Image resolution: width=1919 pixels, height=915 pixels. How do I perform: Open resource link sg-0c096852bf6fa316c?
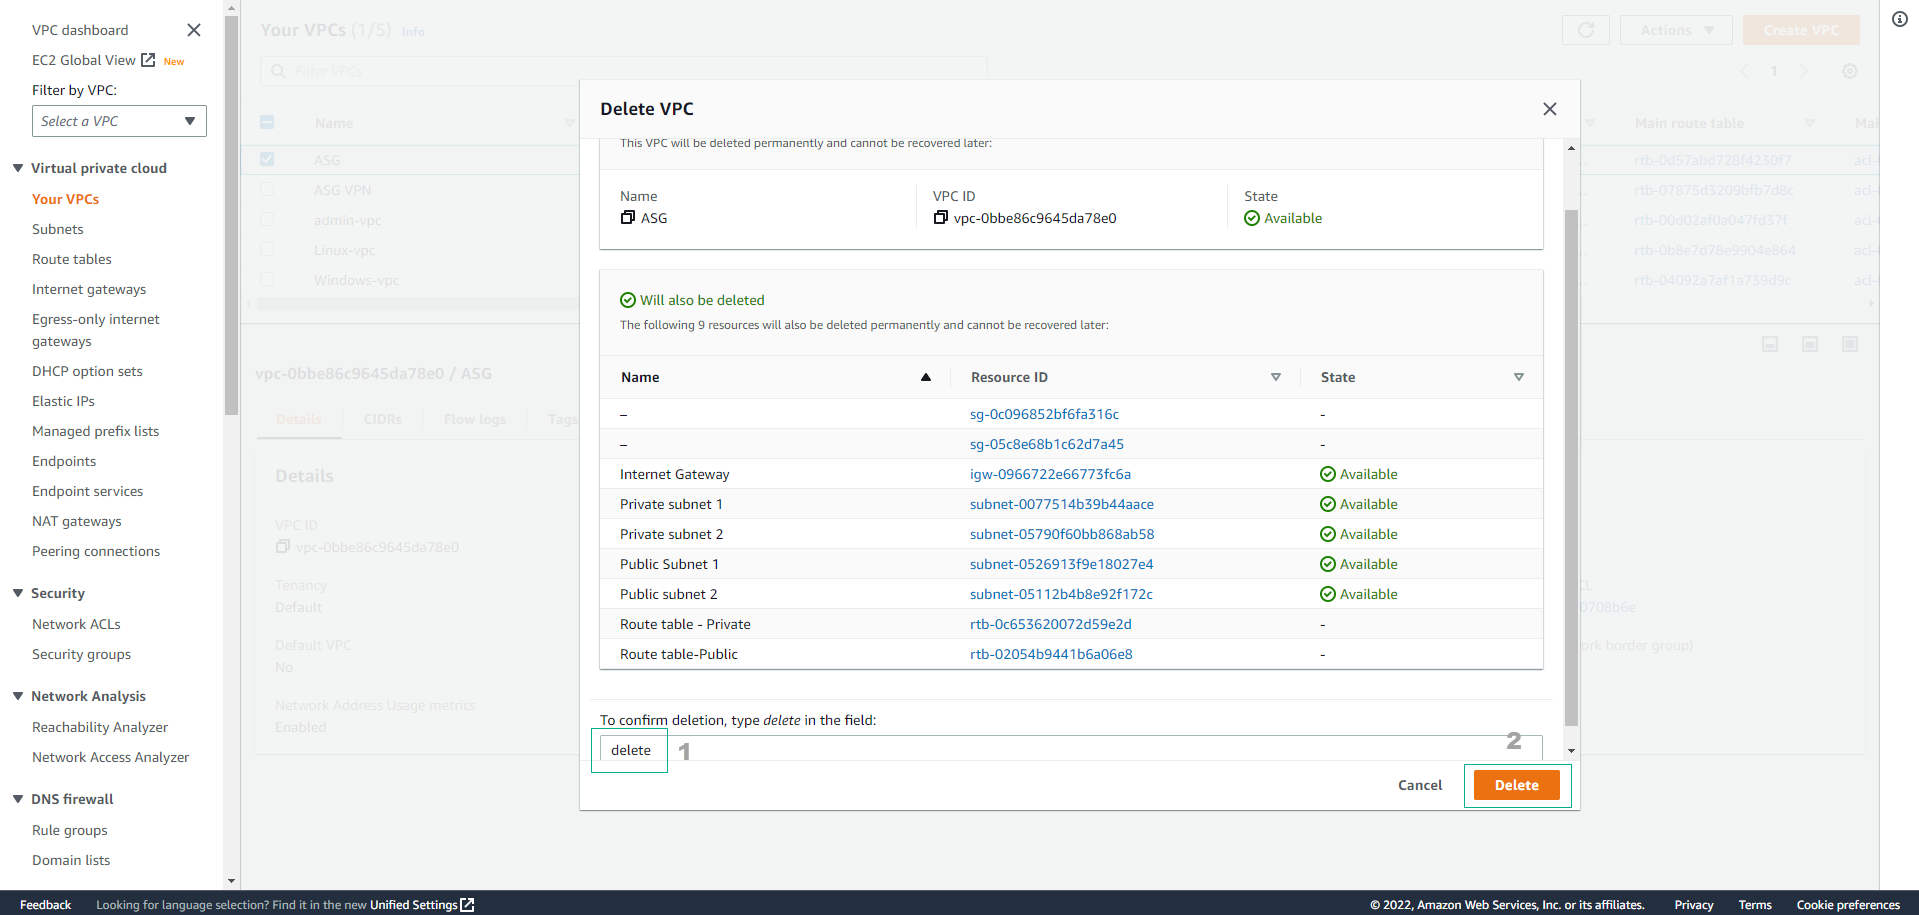pyautogui.click(x=1044, y=414)
